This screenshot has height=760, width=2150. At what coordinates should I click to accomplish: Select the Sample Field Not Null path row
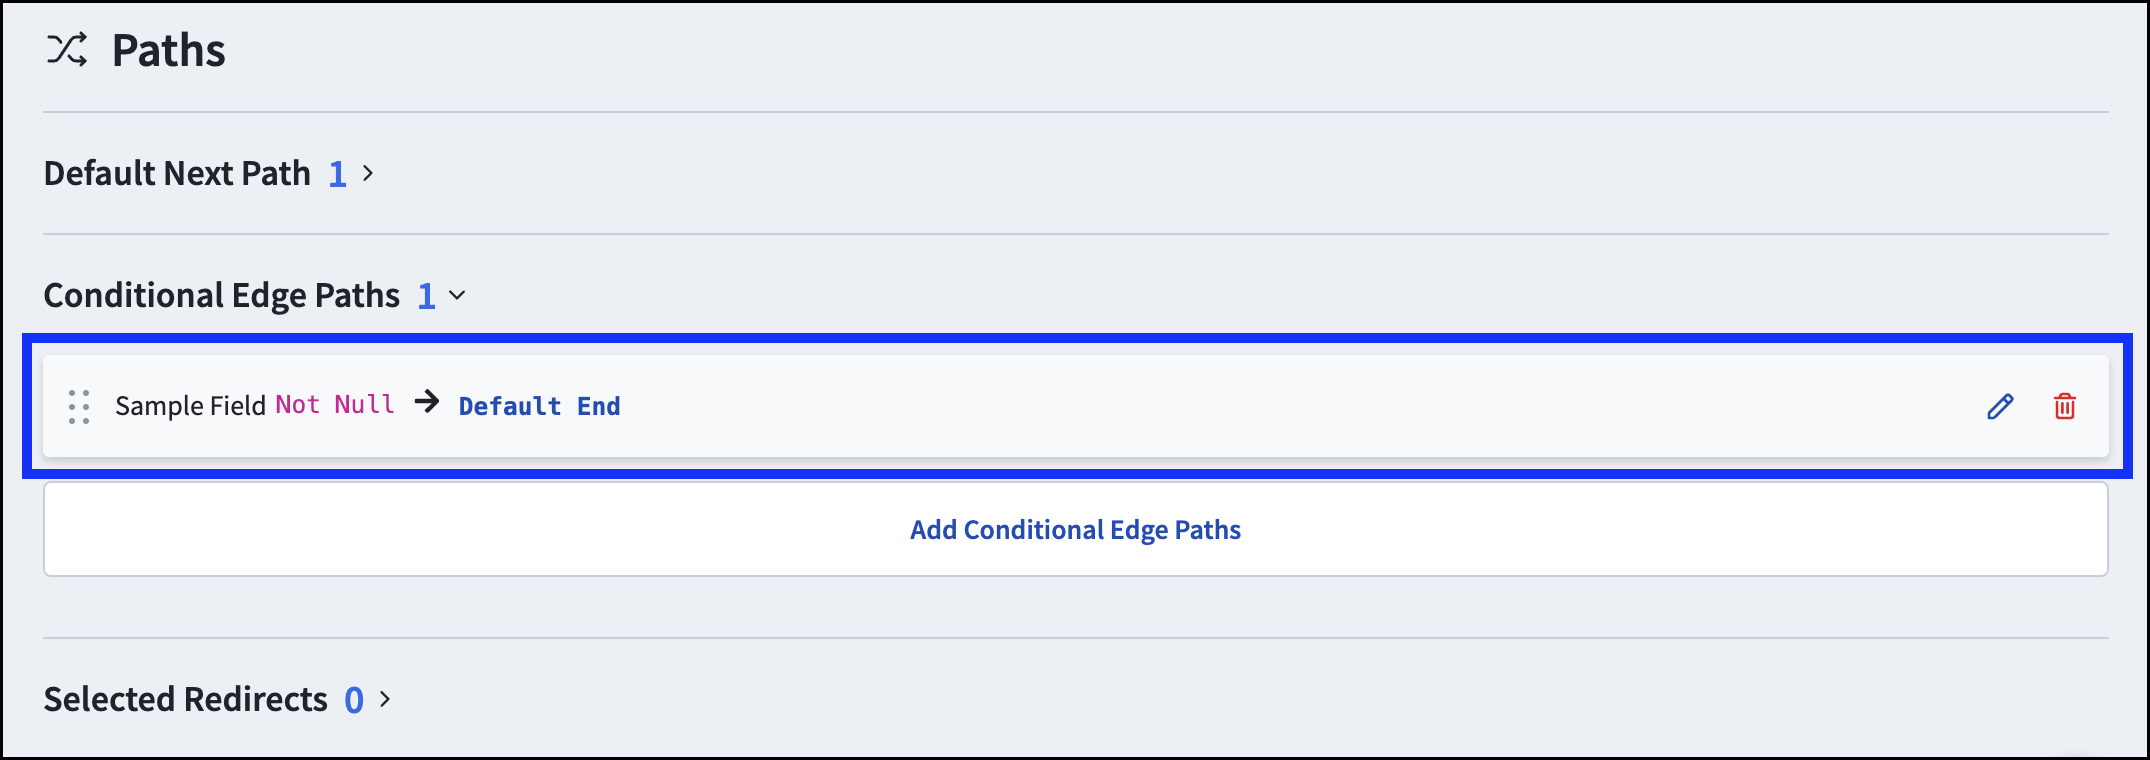(x=1076, y=406)
